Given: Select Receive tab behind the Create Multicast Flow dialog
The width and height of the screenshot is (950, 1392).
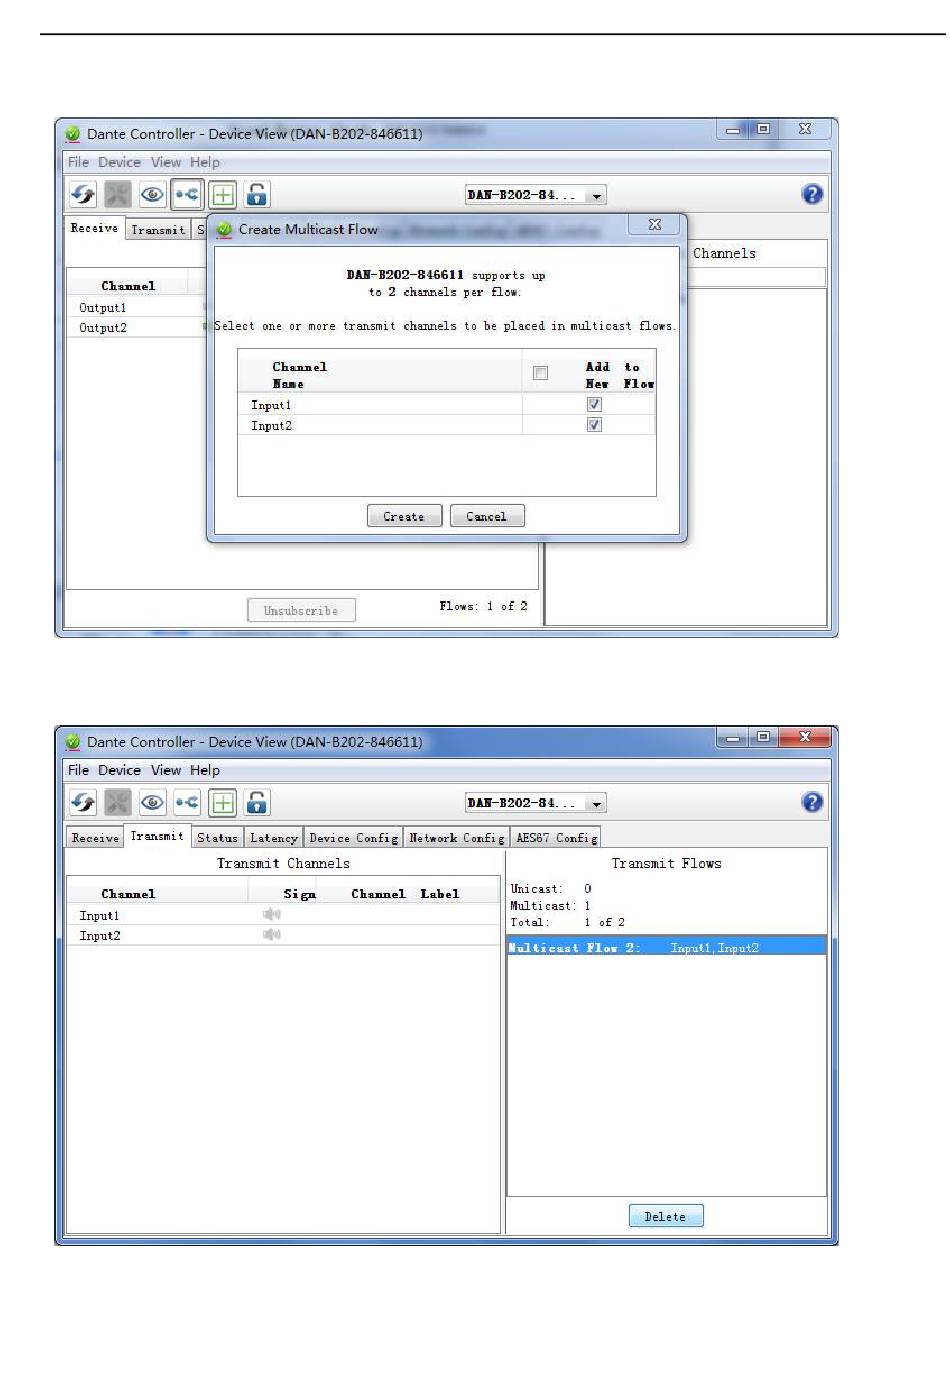Looking at the screenshot, I should click(94, 228).
